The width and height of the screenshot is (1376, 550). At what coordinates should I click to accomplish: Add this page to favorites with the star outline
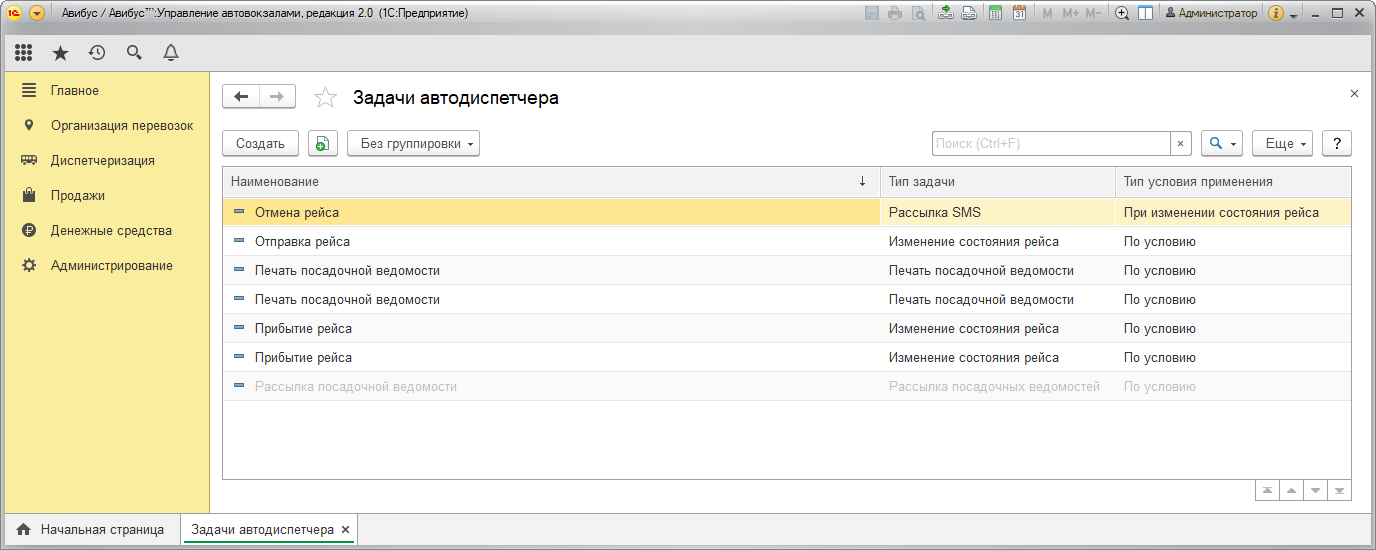[x=325, y=97]
